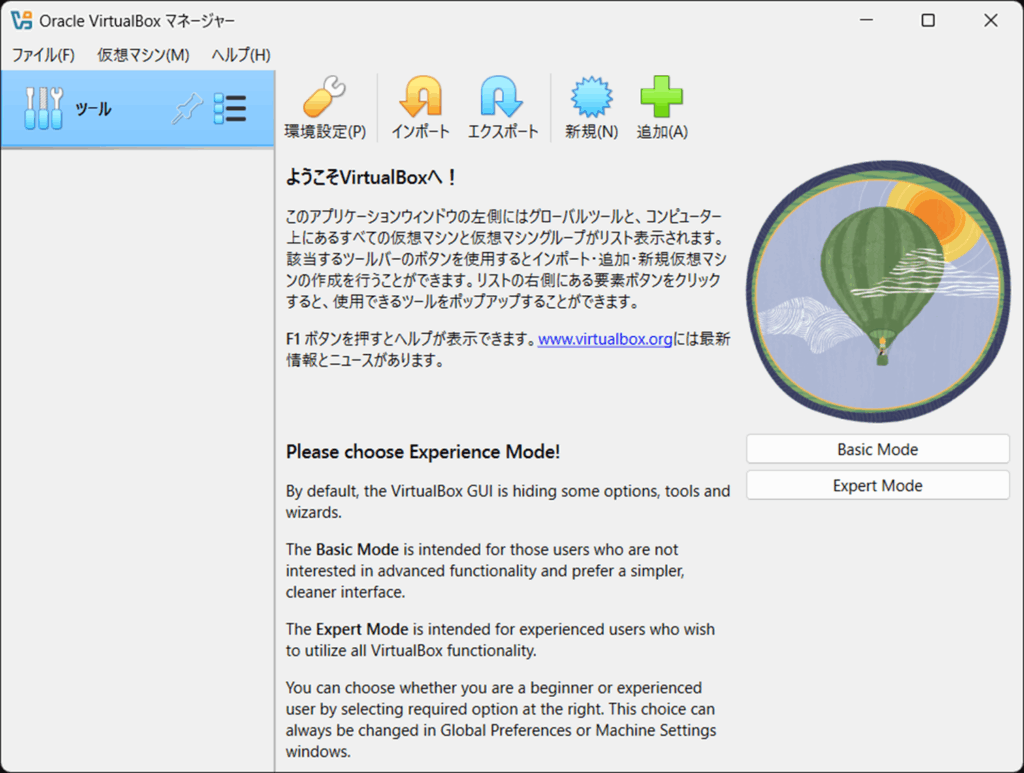Image resolution: width=1024 pixels, height=773 pixels.
Task: Click the VirtualBox logo in title bar
Action: coord(22,20)
